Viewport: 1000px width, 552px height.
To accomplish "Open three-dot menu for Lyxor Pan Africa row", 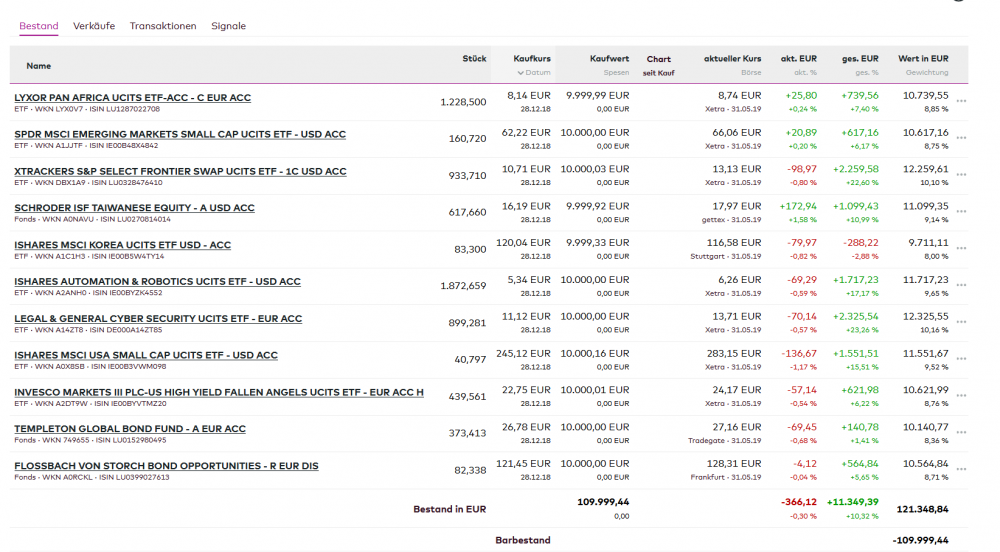I will click(x=961, y=102).
